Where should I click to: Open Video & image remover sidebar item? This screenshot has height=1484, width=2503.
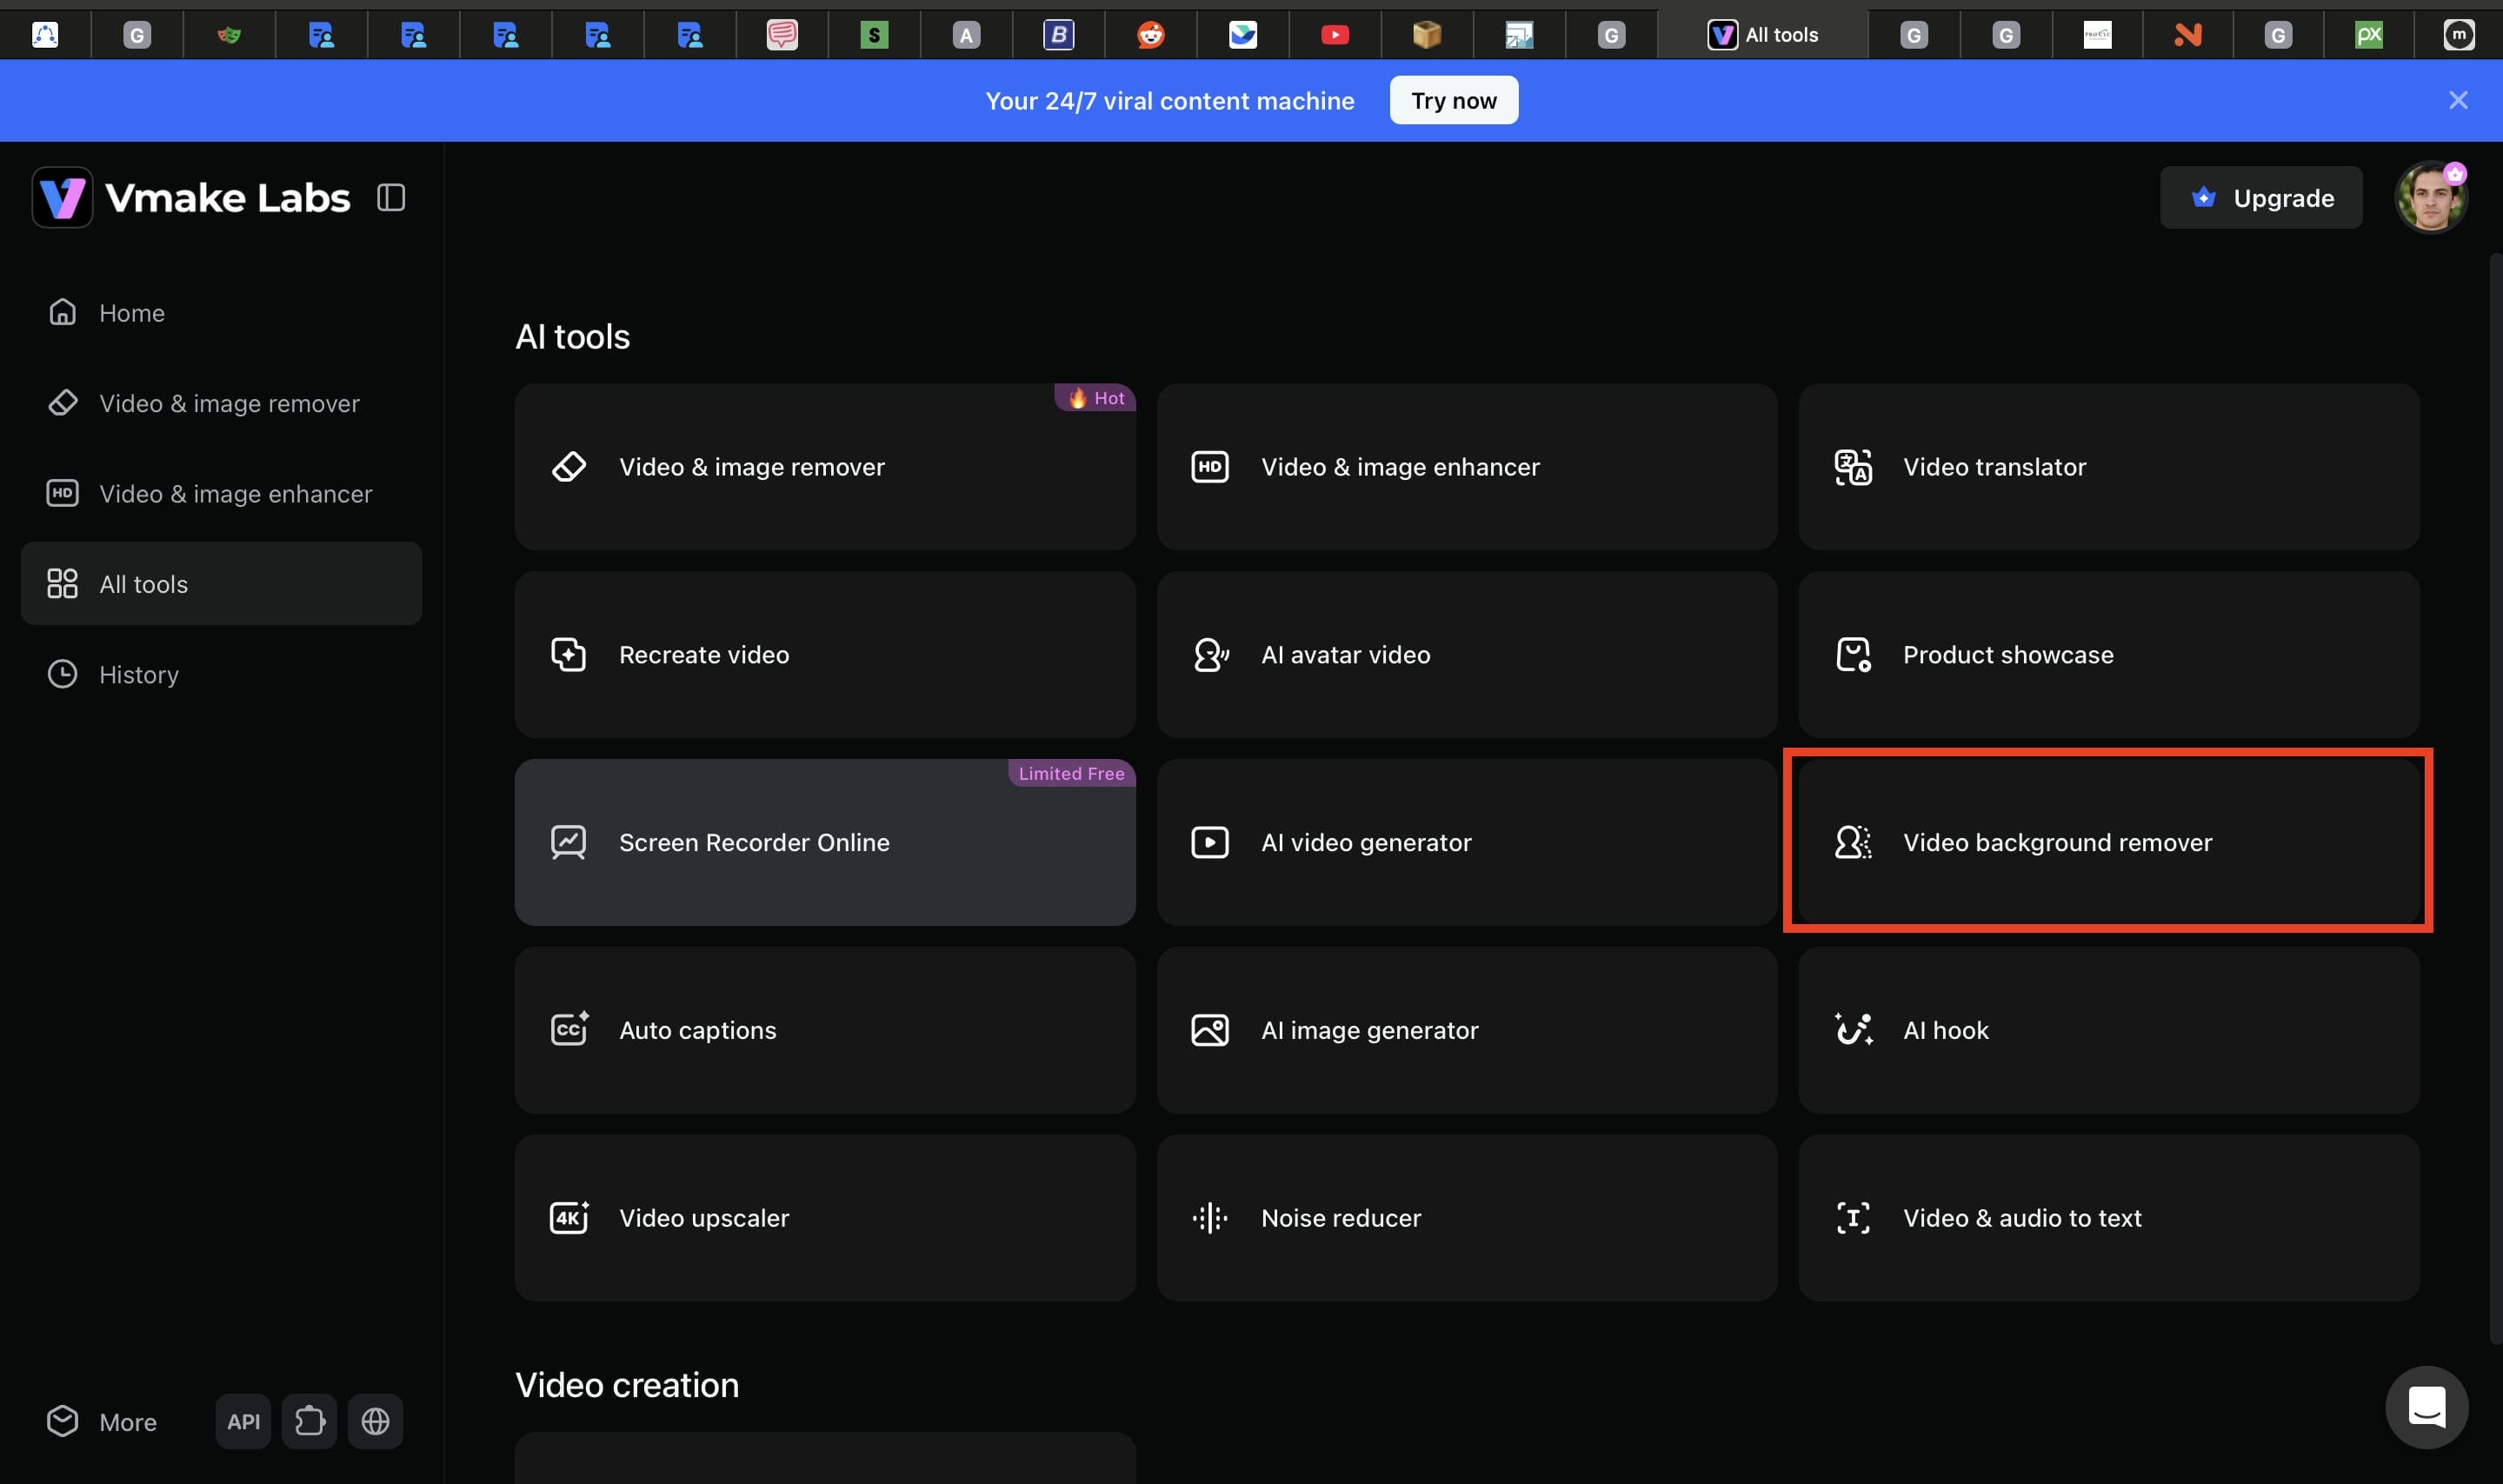tap(221, 403)
